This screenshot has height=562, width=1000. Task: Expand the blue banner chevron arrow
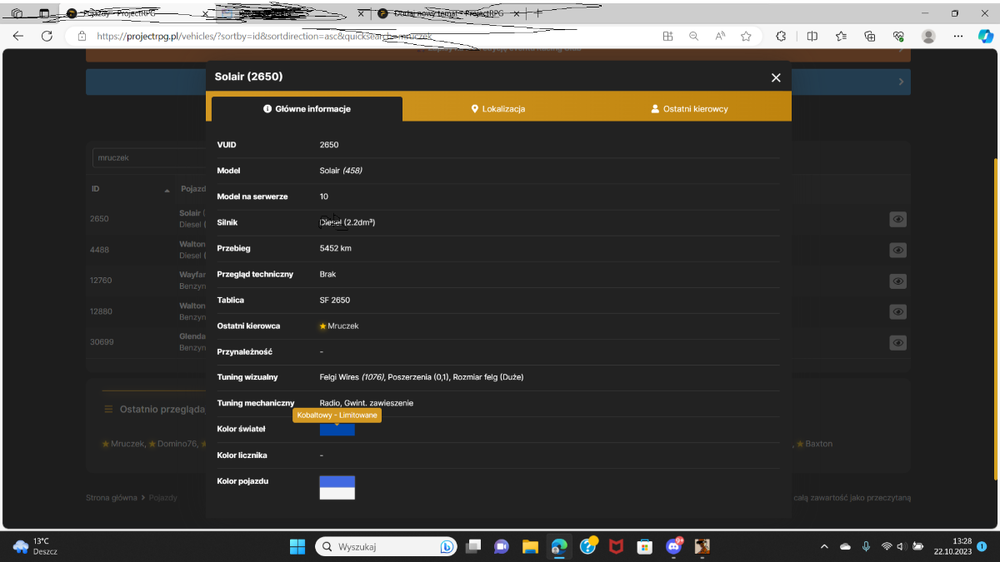[x=901, y=82]
